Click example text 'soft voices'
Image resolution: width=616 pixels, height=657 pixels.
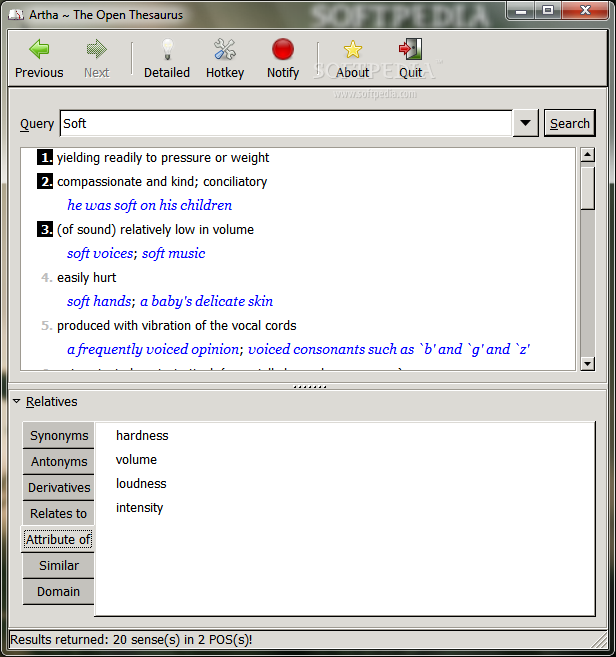click(100, 253)
